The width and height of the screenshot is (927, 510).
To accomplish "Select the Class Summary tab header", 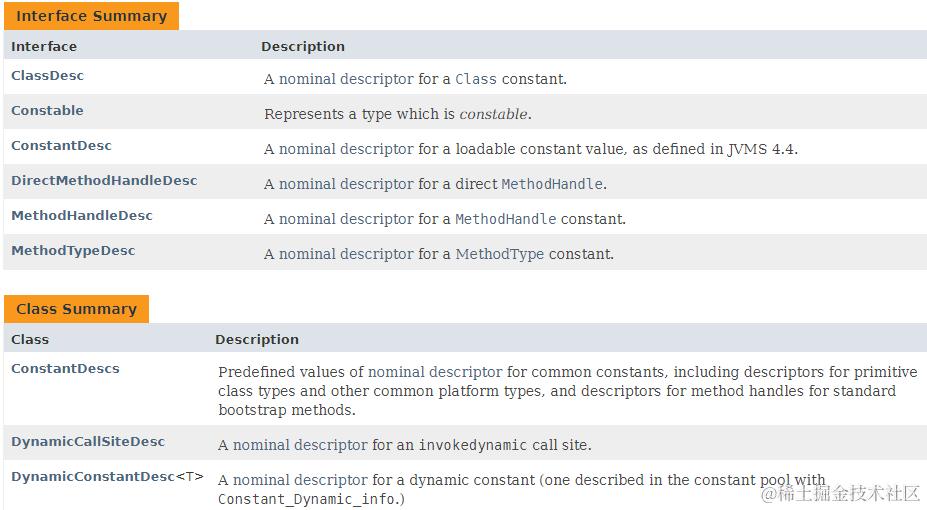I will [76, 309].
